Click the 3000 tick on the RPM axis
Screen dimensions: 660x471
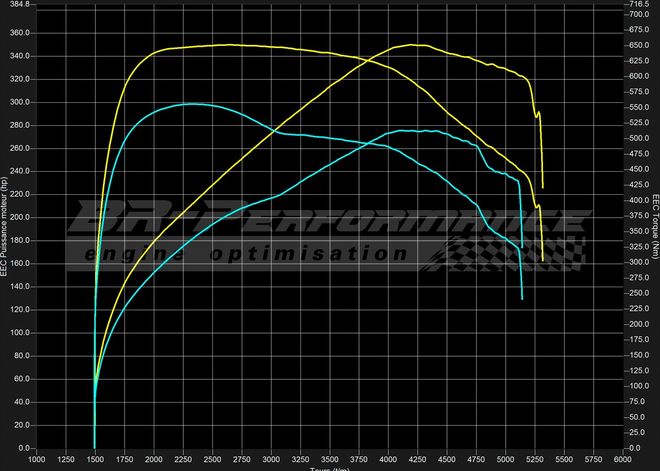pos(271,460)
